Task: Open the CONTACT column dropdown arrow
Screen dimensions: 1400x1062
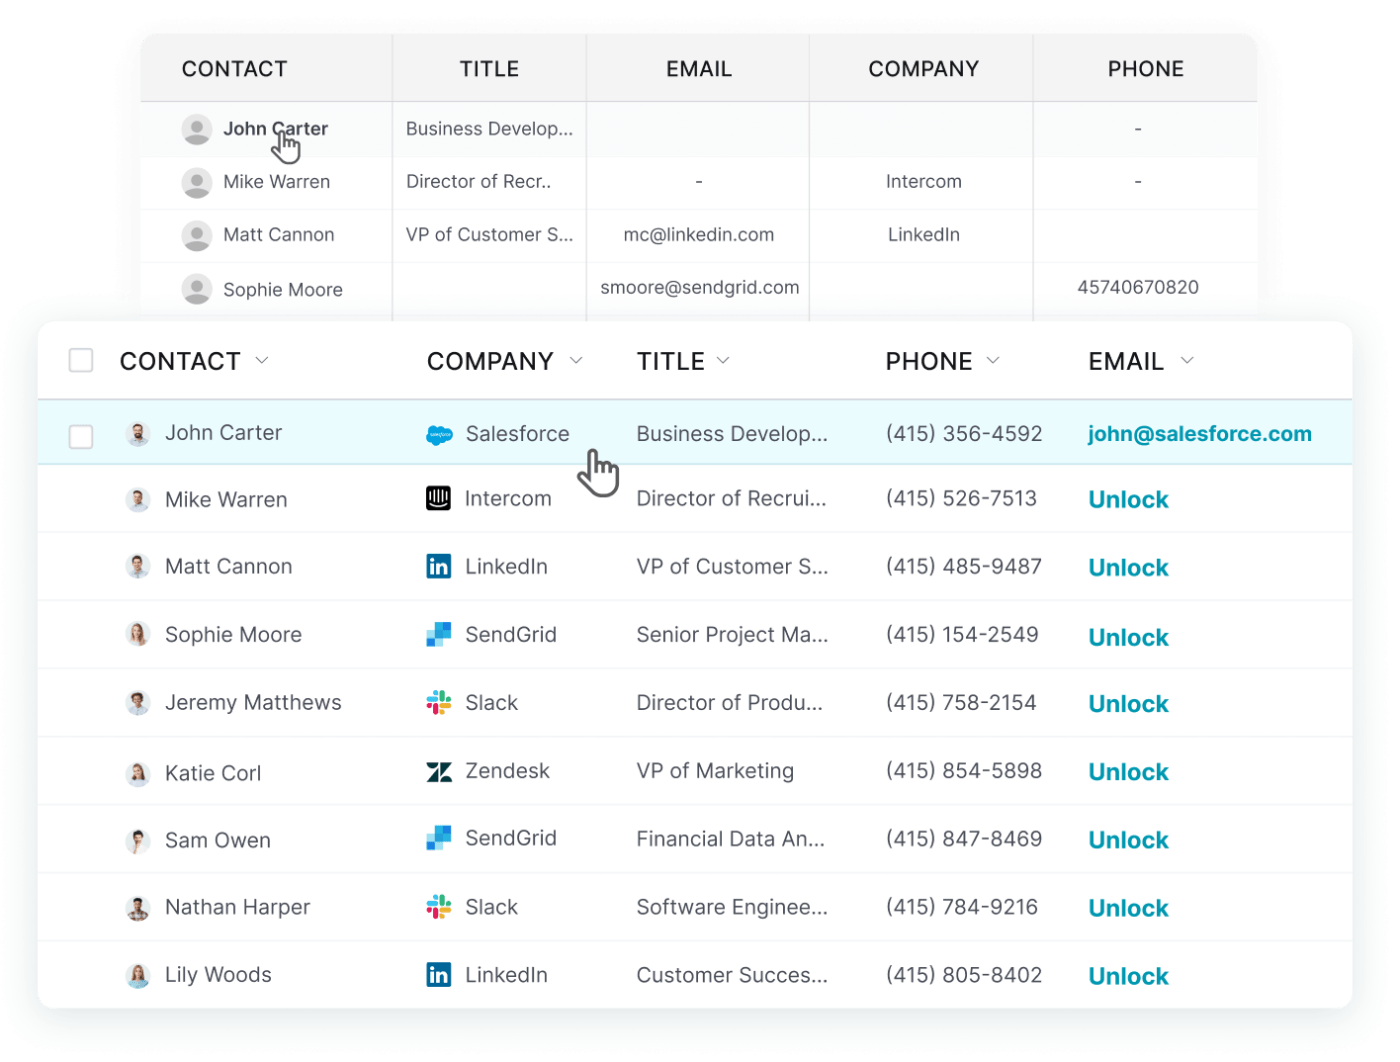Action: click(262, 361)
